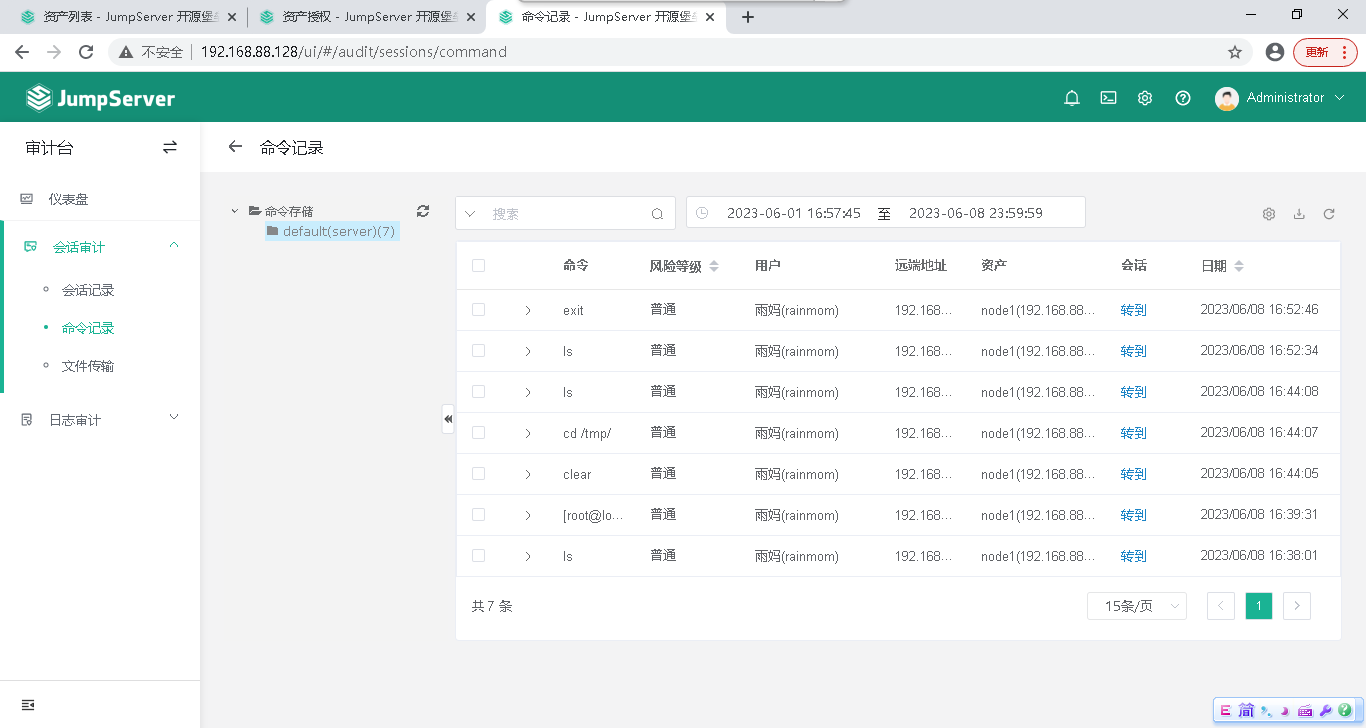Click 转到 link for clear row

point(1133,474)
